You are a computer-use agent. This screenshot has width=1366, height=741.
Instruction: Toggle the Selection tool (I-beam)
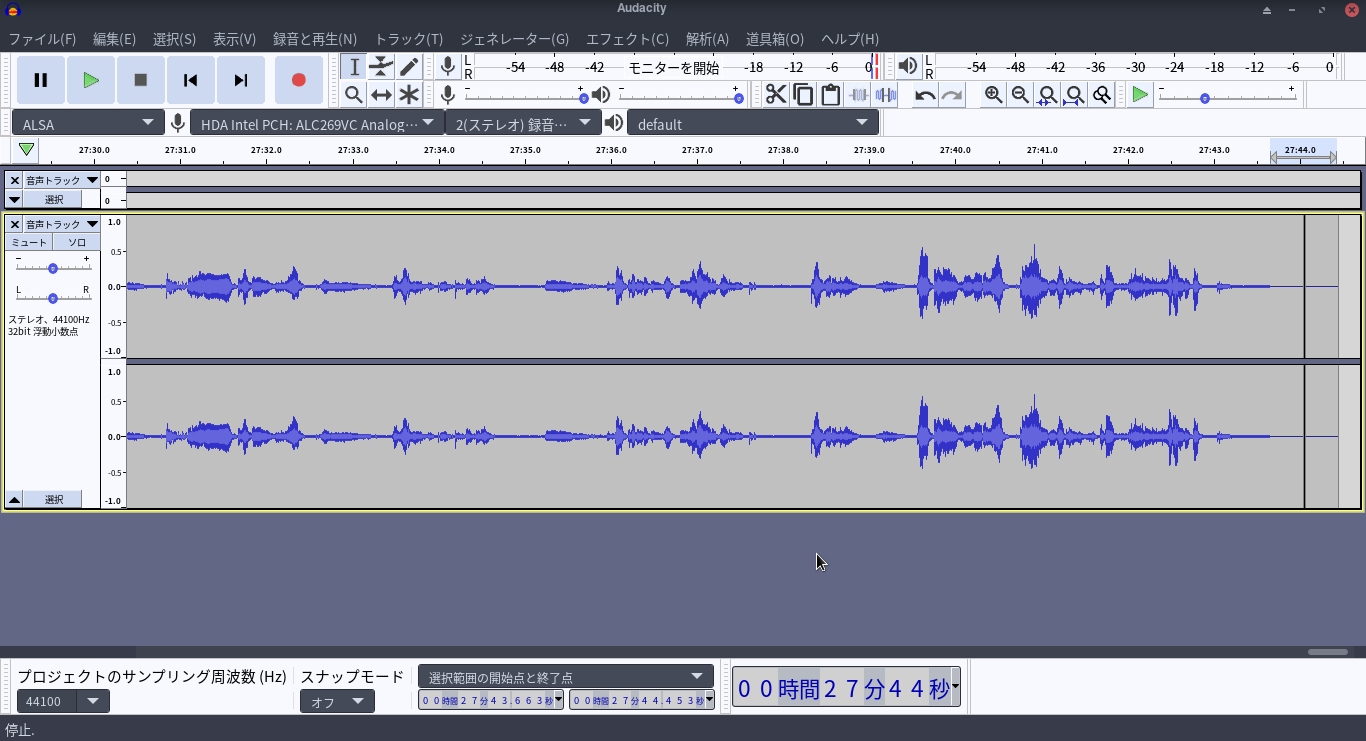[354, 67]
